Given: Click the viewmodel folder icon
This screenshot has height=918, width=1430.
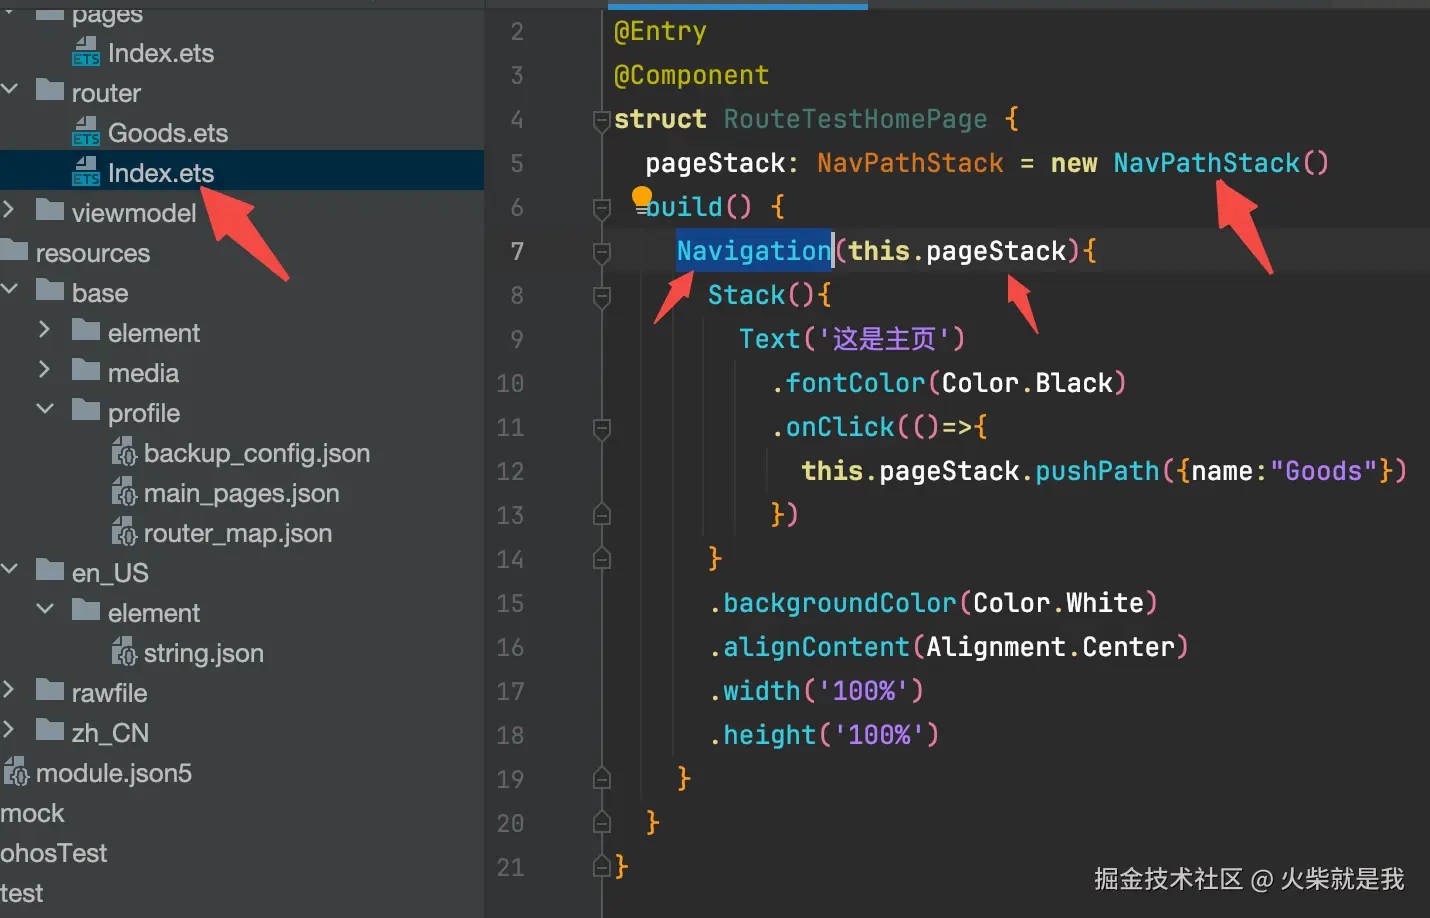Looking at the screenshot, I should click(50, 210).
